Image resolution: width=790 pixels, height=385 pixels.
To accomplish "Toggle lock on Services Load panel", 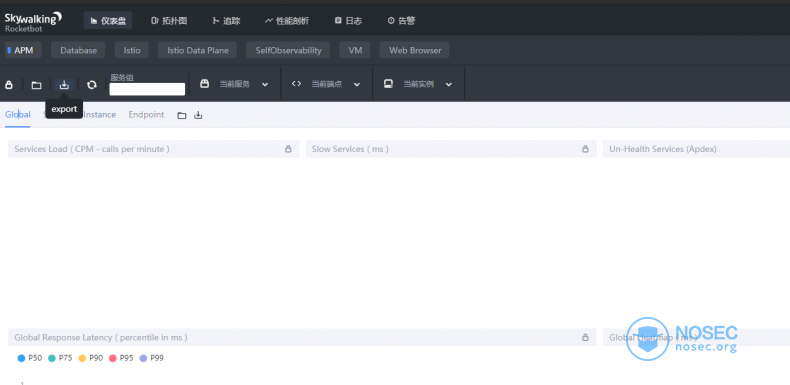I will click(x=288, y=149).
